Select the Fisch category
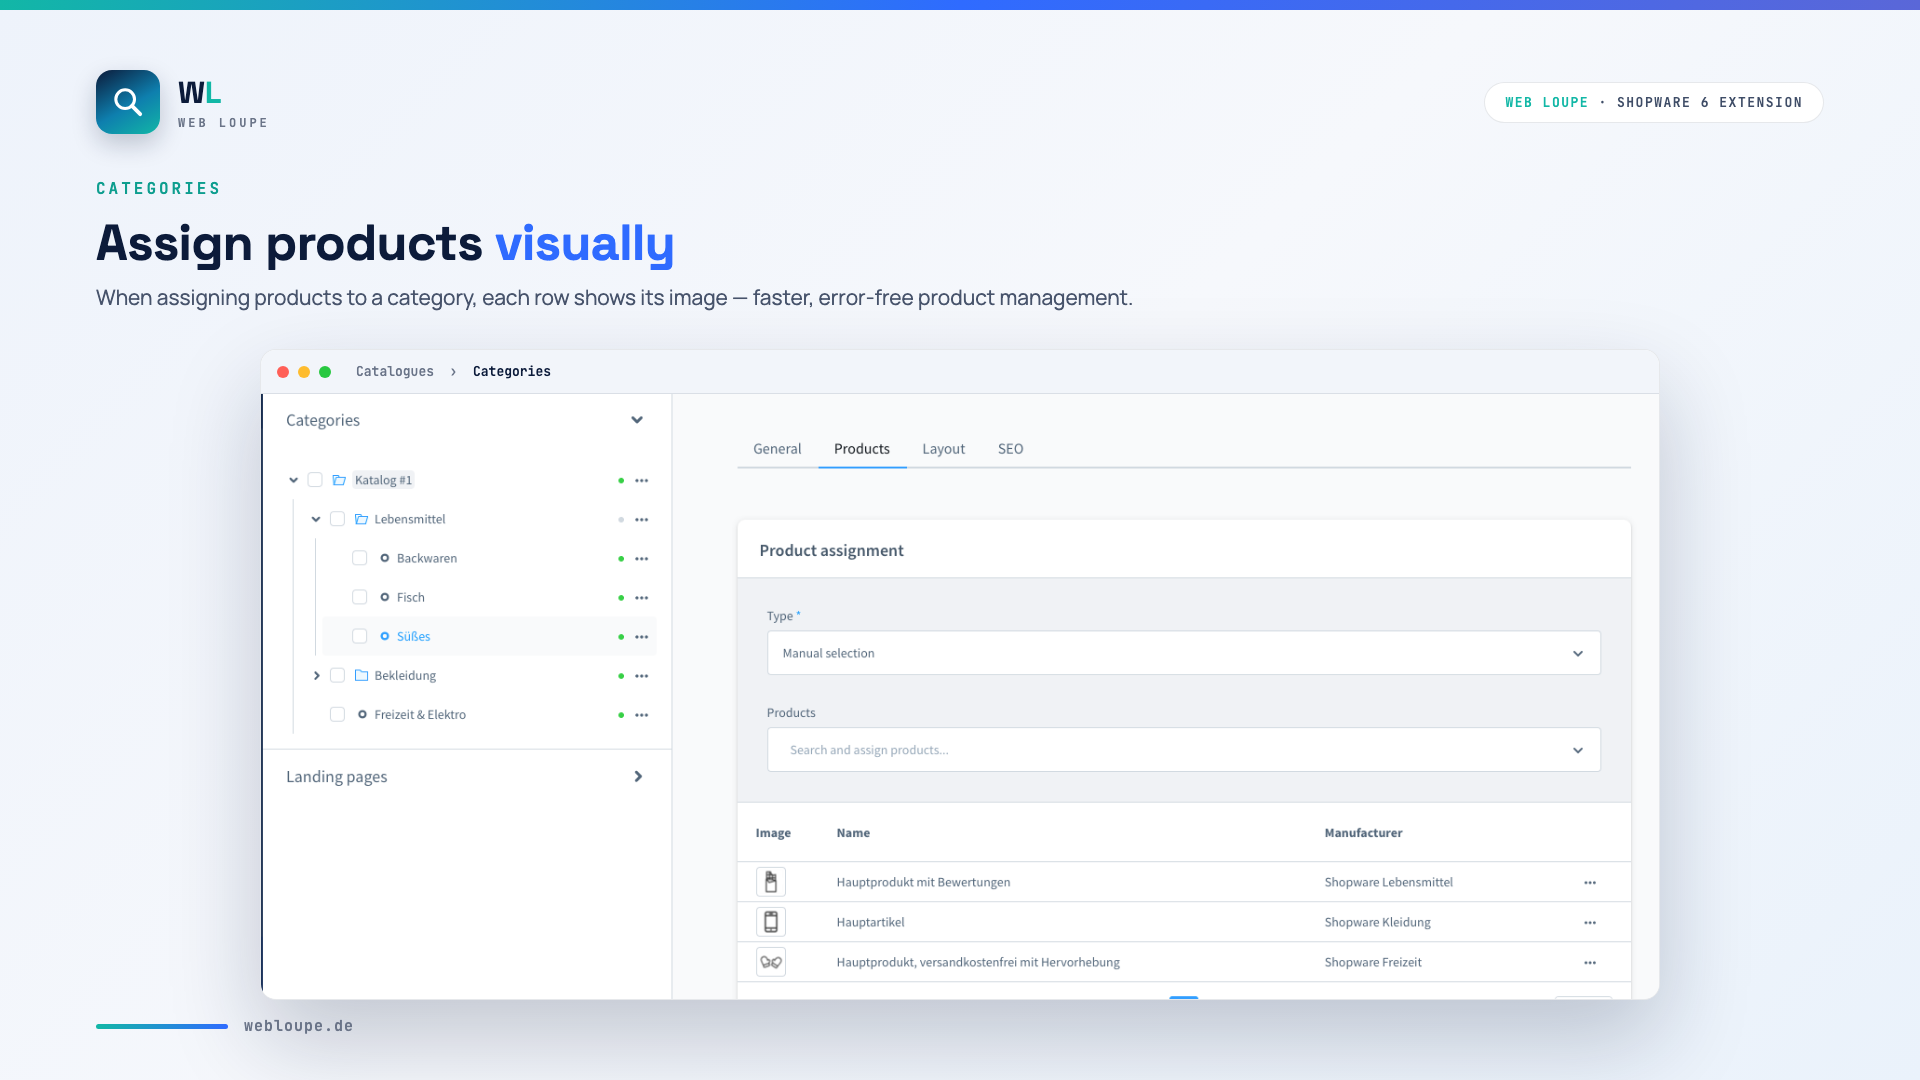Screen dimensions: 1920x1080 click(x=411, y=598)
